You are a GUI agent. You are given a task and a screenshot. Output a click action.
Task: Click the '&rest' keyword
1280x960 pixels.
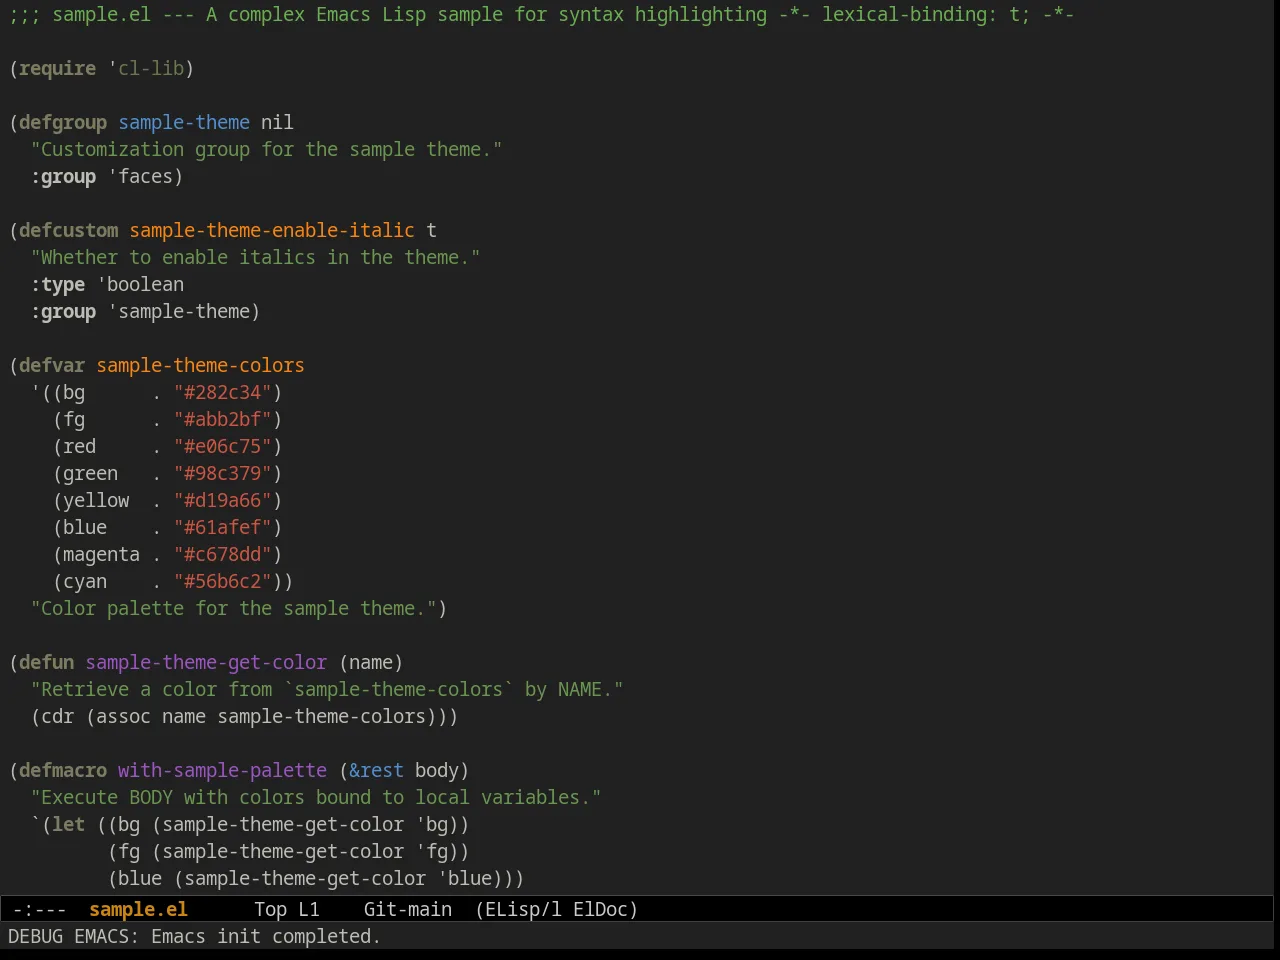click(x=376, y=770)
